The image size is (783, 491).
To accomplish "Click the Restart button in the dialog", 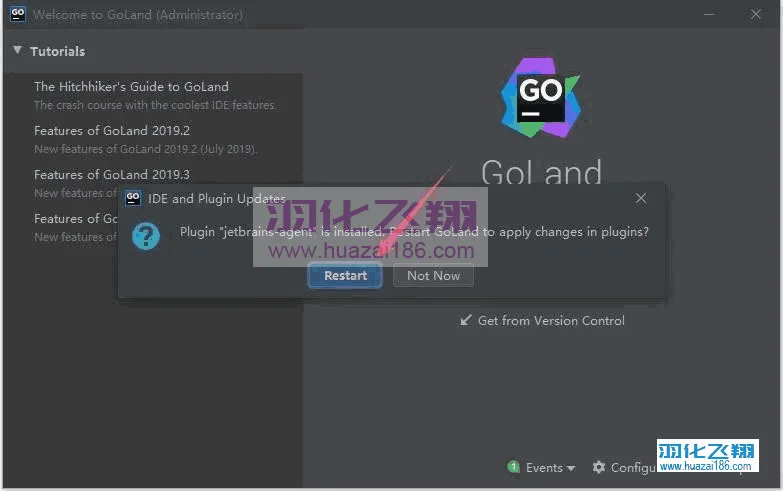I will pos(345,276).
